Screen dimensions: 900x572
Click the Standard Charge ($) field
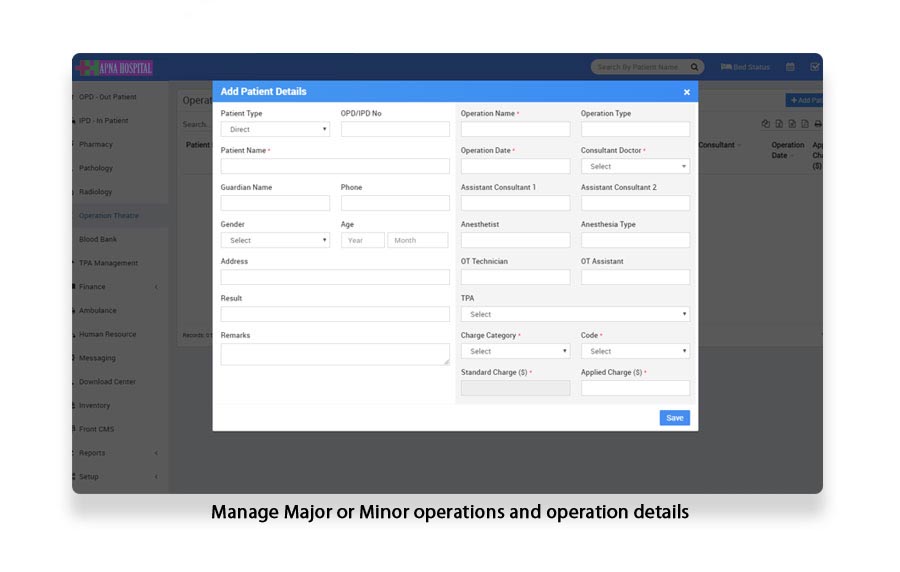click(x=515, y=388)
